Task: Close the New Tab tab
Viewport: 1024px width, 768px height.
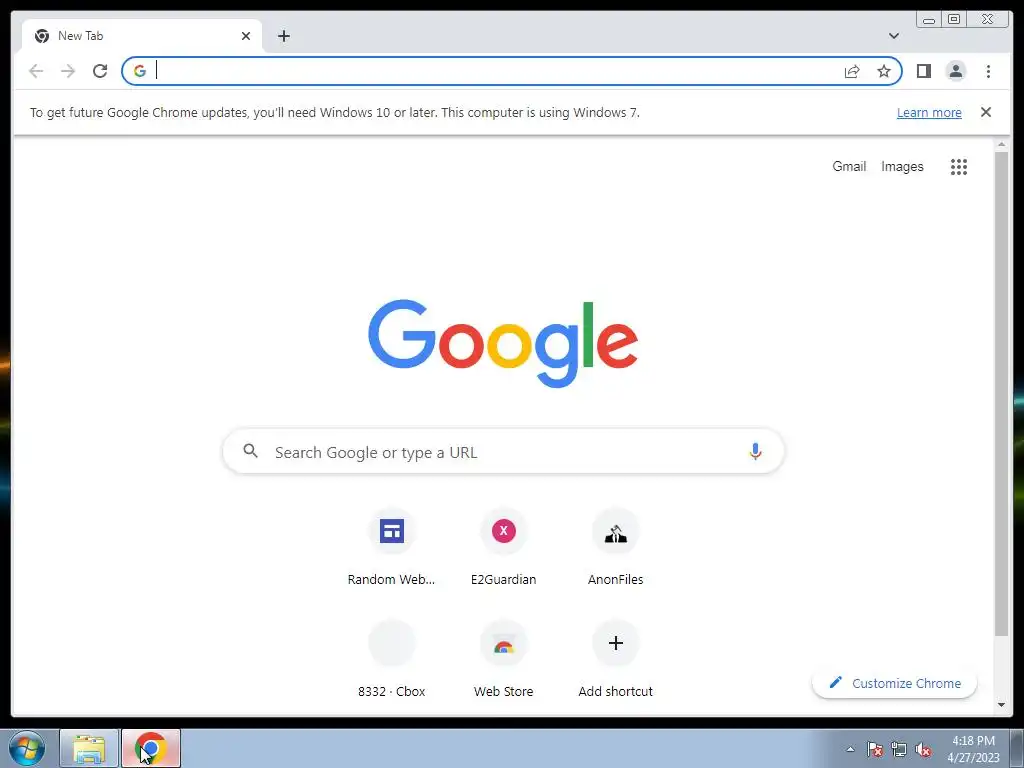Action: click(x=246, y=36)
